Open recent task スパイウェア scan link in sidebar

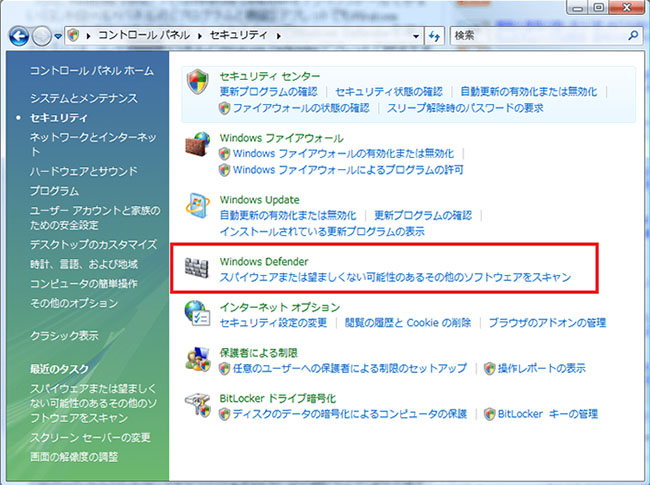(93, 403)
